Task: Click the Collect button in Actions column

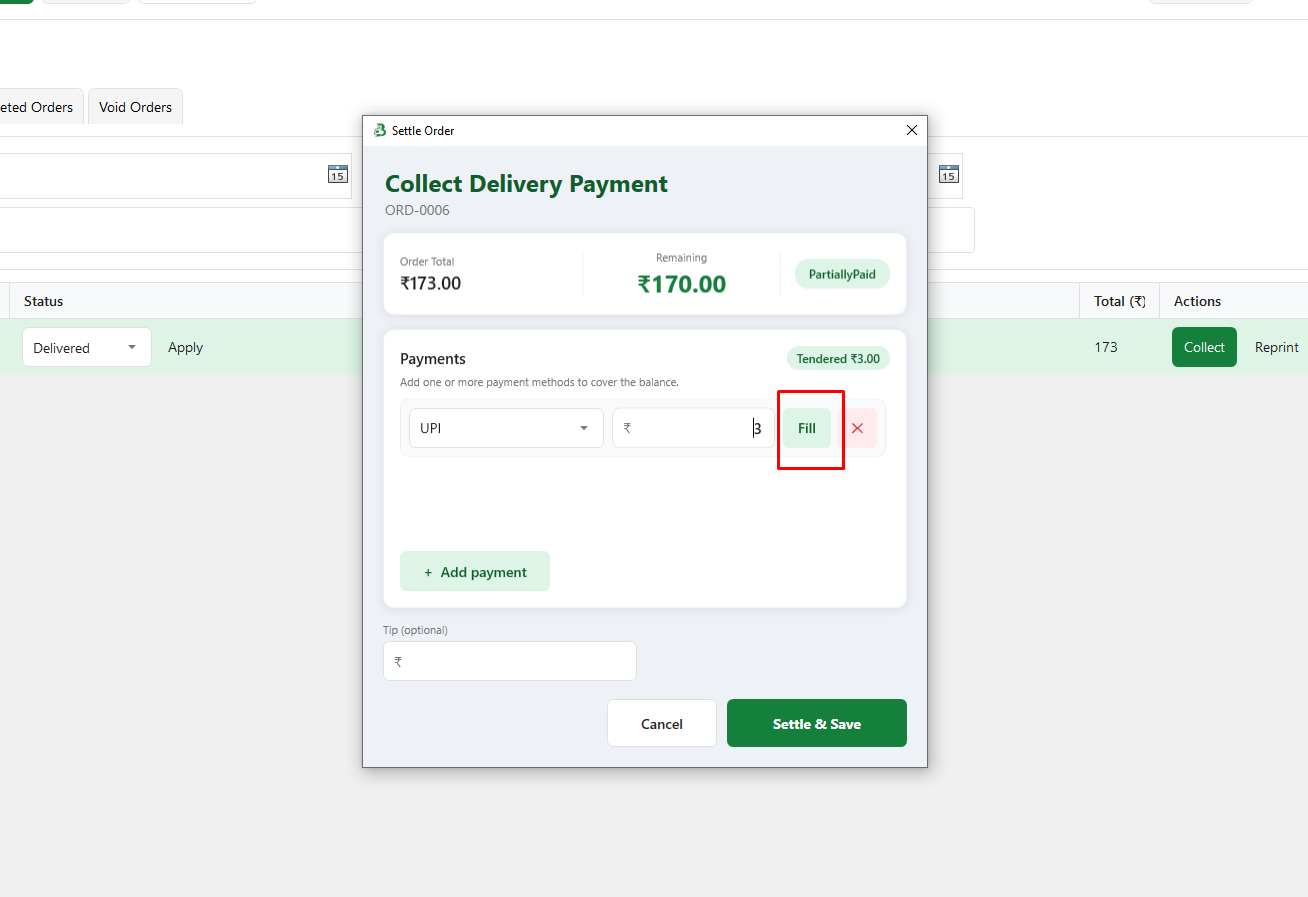Action: (1204, 347)
